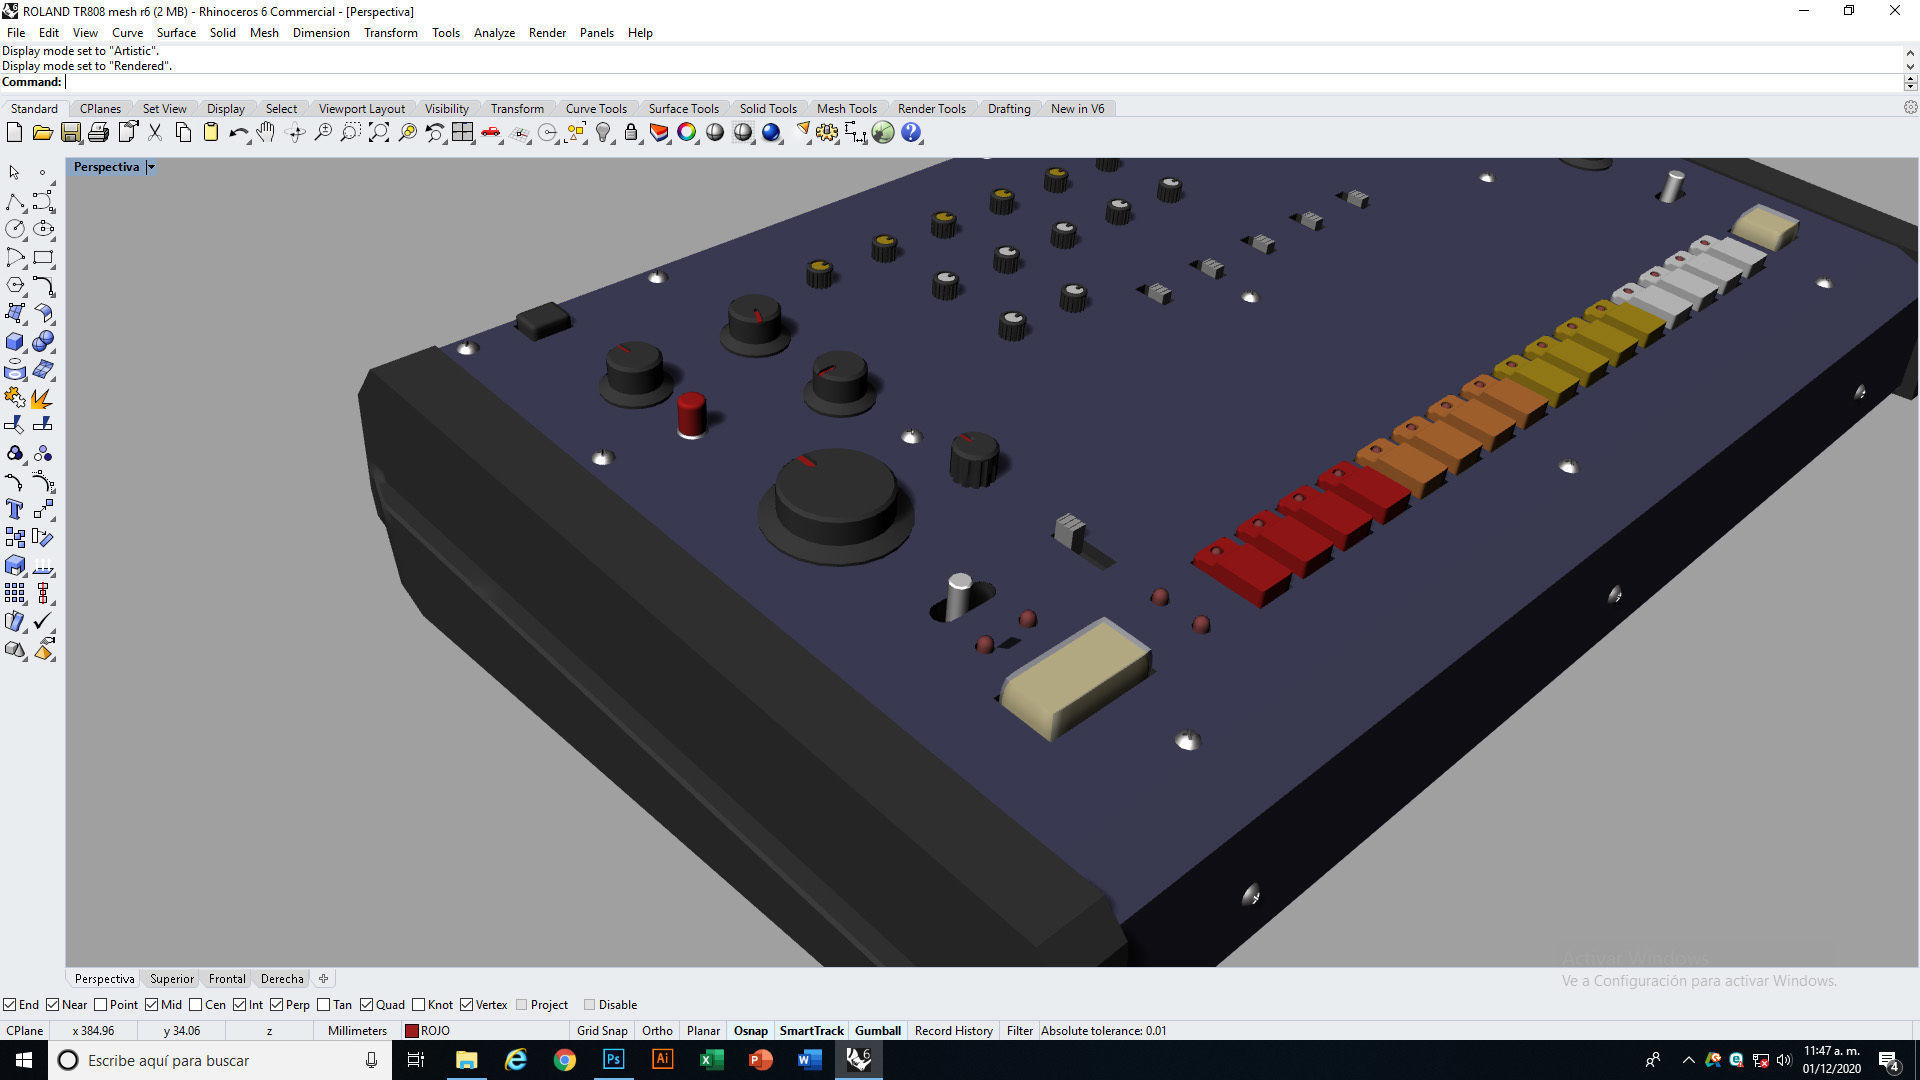Open the Perspectiva viewport dropdown arrow
The height and width of the screenshot is (1080, 1920).
pos(151,167)
